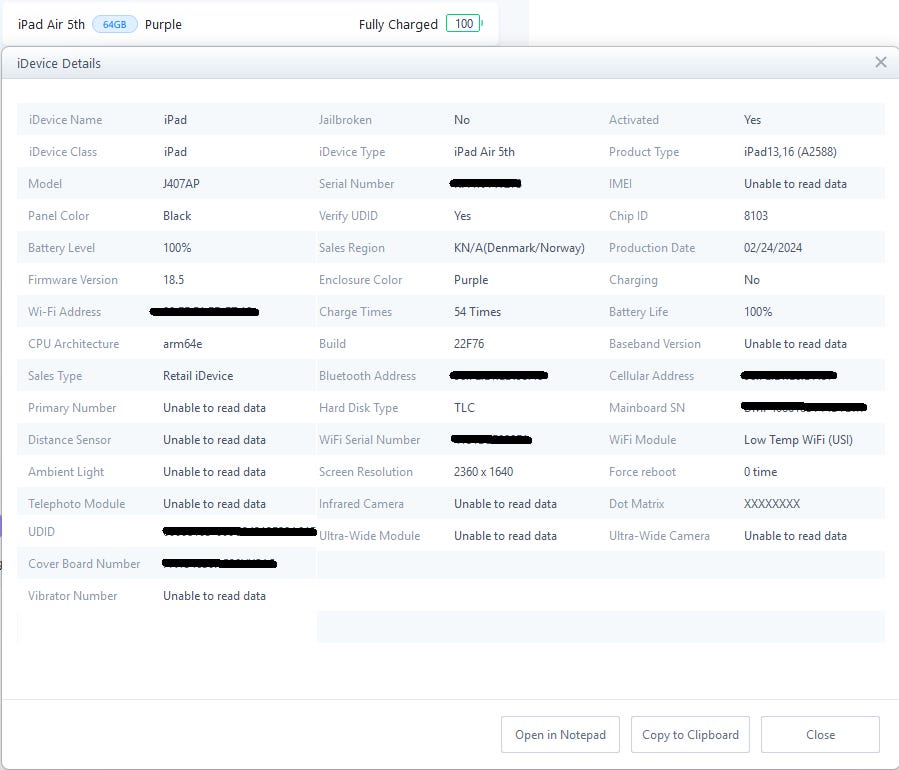Click the screen resolution '2360 x 1640'
This screenshot has height=770, width=899.
coord(483,472)
